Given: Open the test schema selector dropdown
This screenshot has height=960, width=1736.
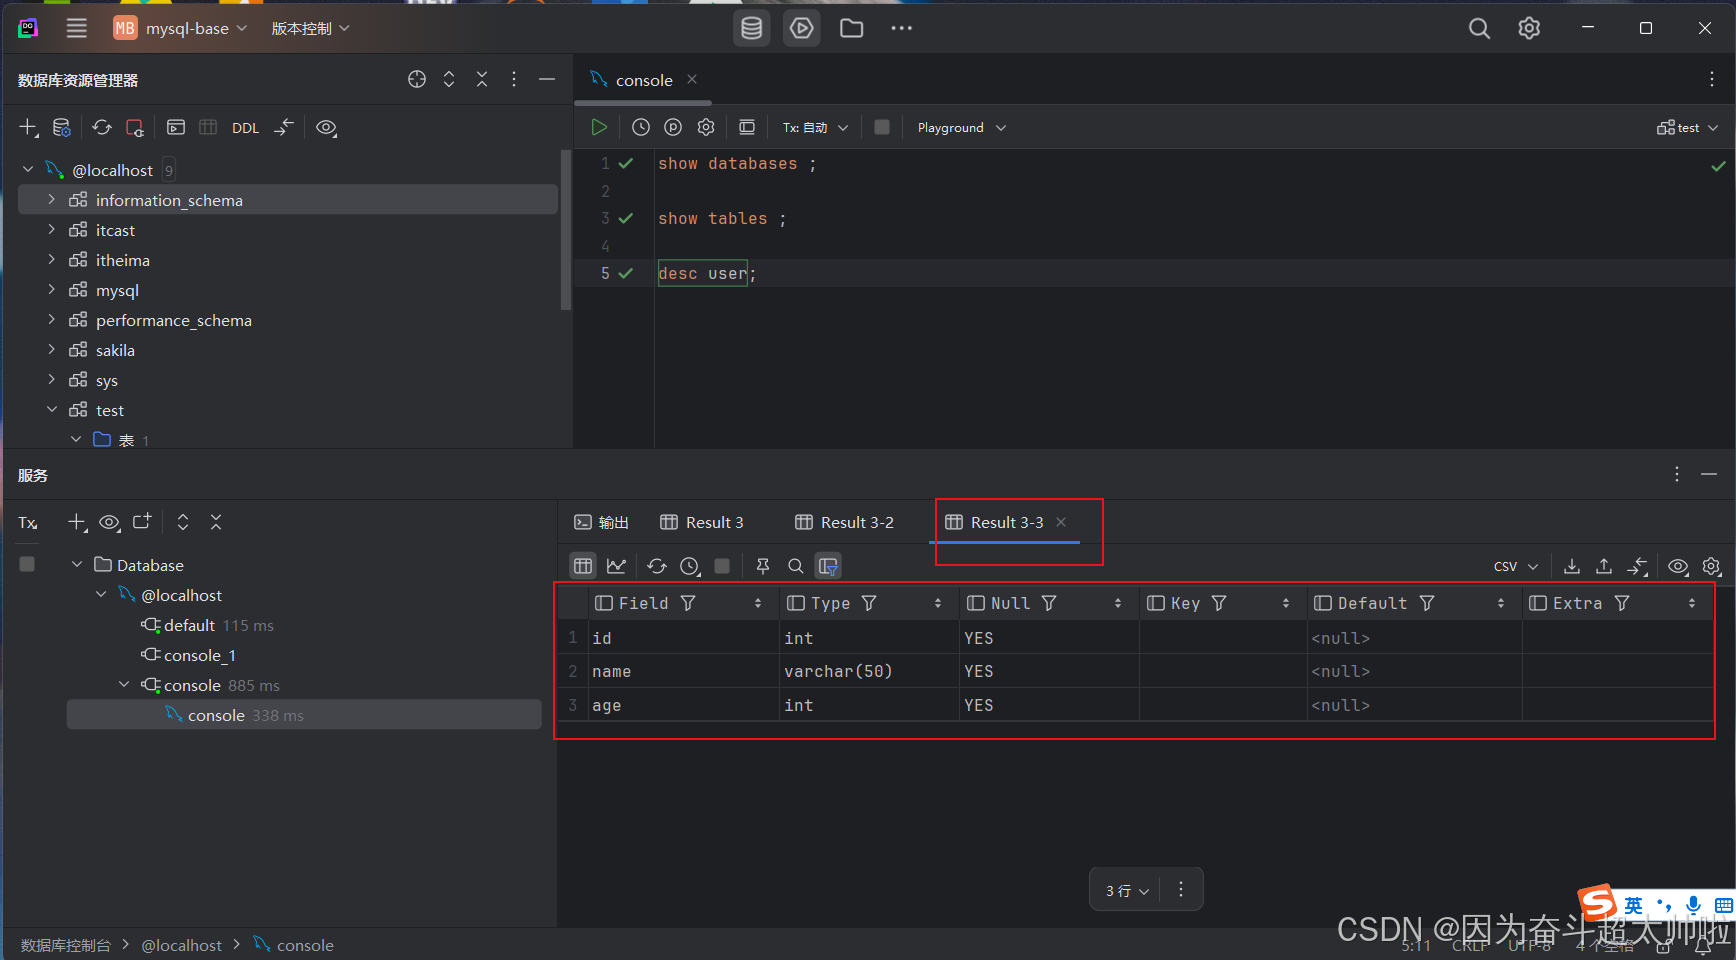Looking at the screenshot, I should click(1687, 127).
